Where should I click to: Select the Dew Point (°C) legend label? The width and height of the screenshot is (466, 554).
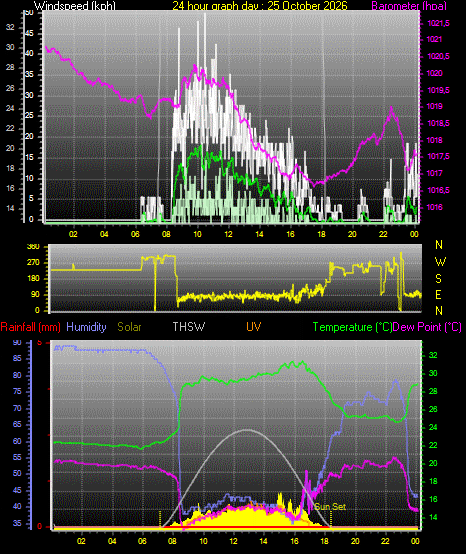(x=427, y=327)
